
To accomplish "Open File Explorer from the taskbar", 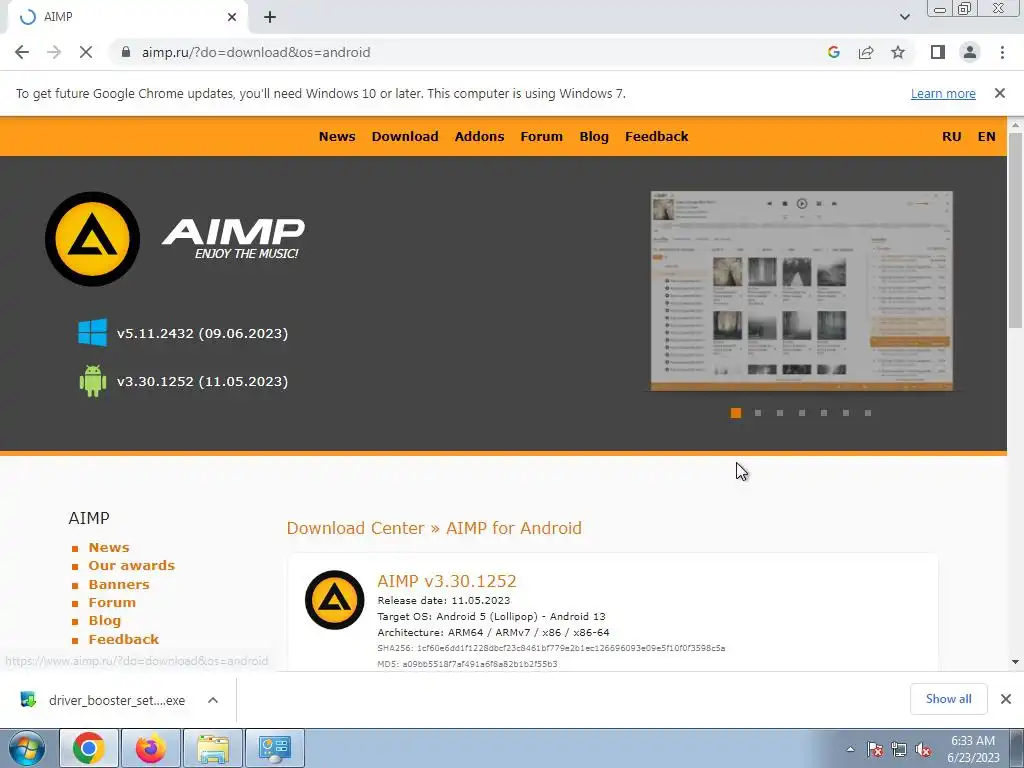I will pos(213,748).
